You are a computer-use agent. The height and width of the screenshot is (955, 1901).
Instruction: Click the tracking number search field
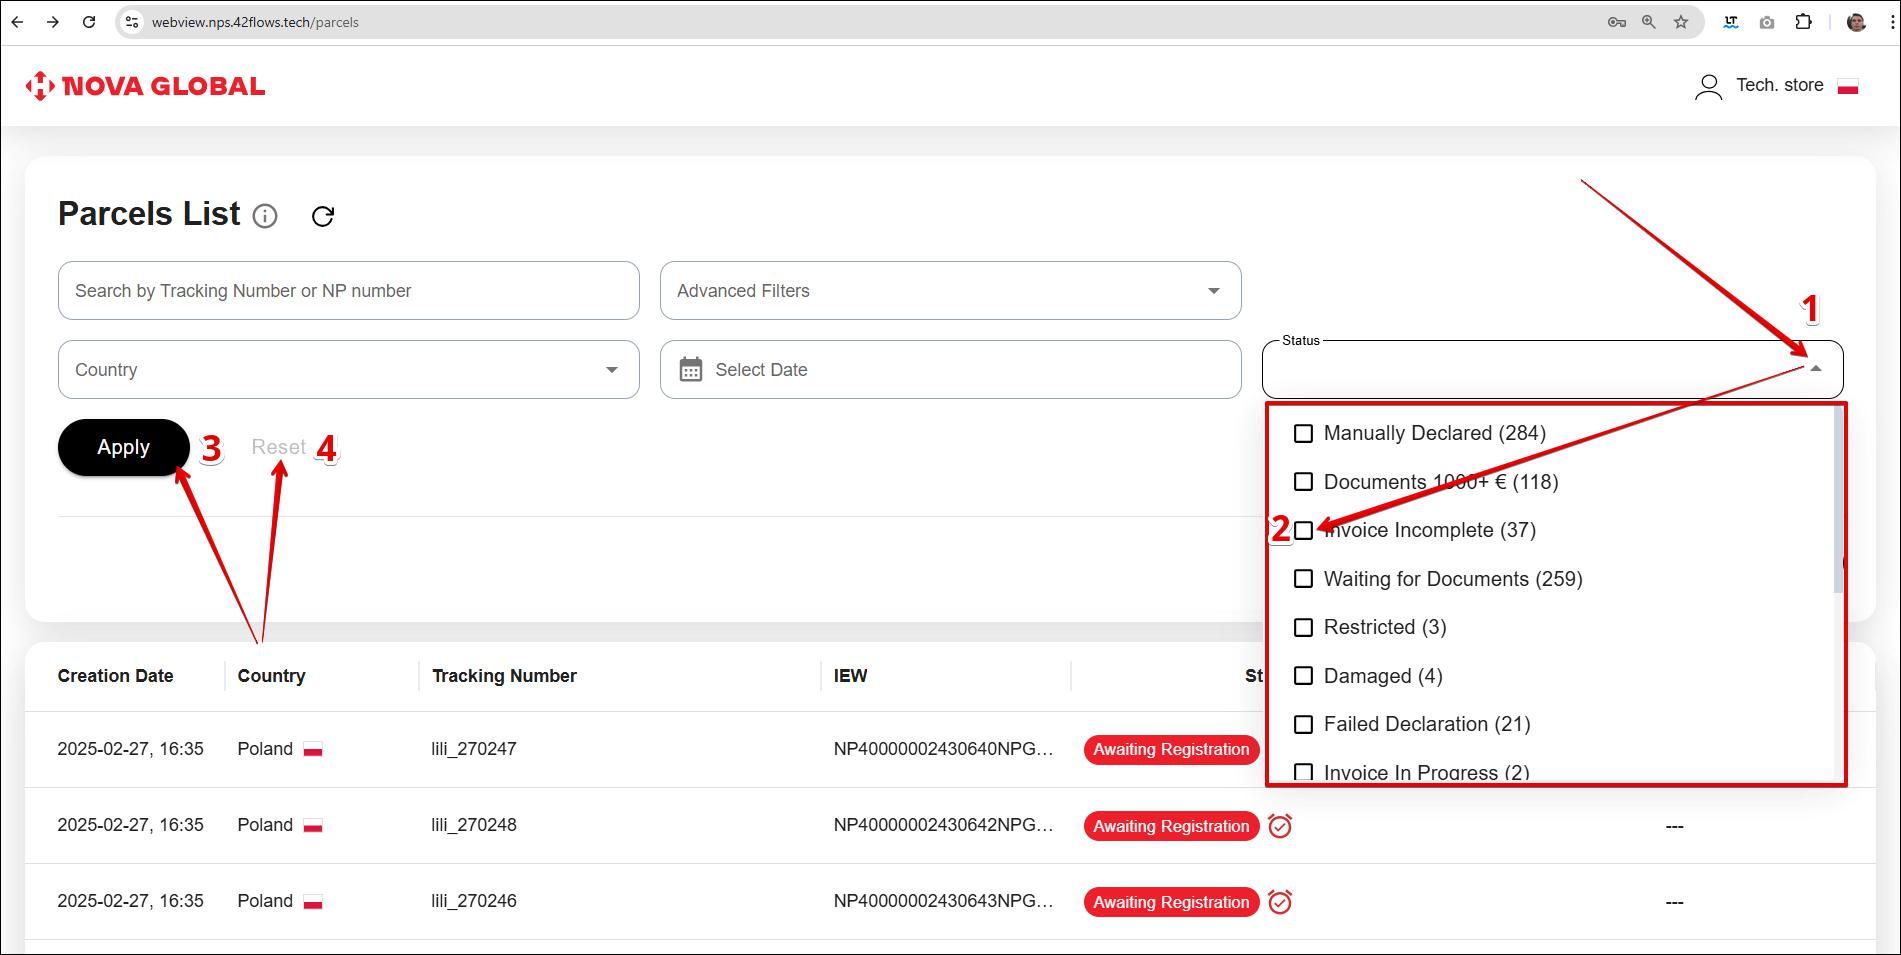pos(348,291)
